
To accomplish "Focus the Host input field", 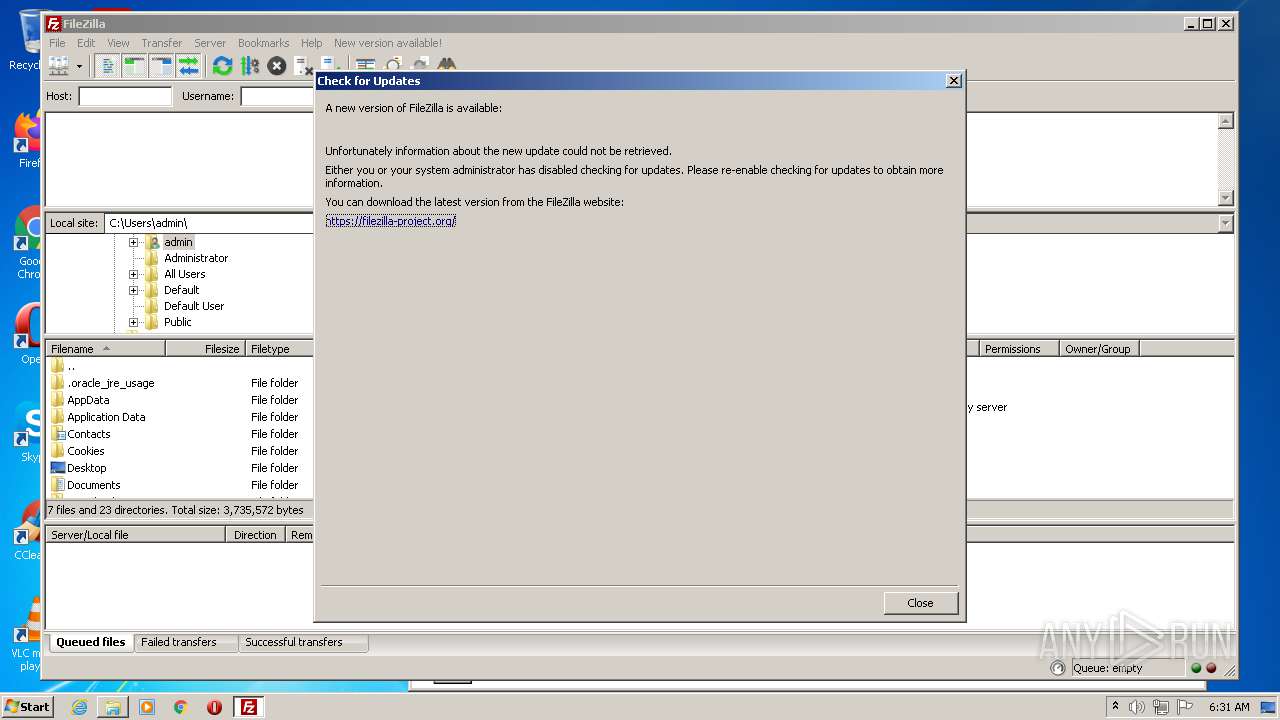I will point(125,96).
